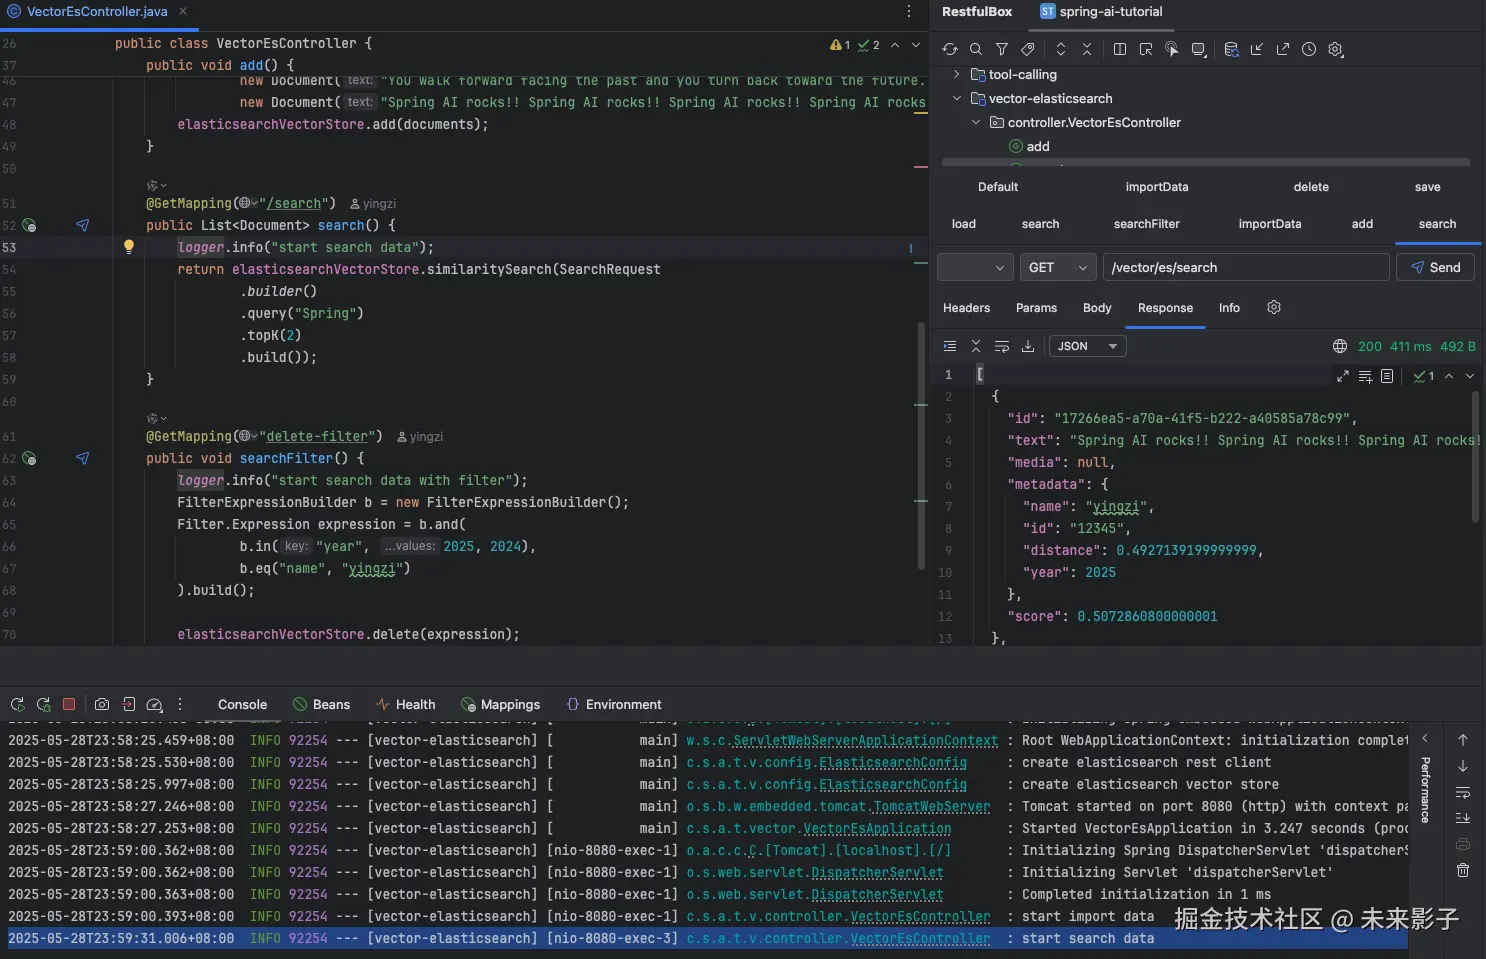The image size is (1486, 959).
Task: Click the thread dump camera icon
Action: click(102, 704)
